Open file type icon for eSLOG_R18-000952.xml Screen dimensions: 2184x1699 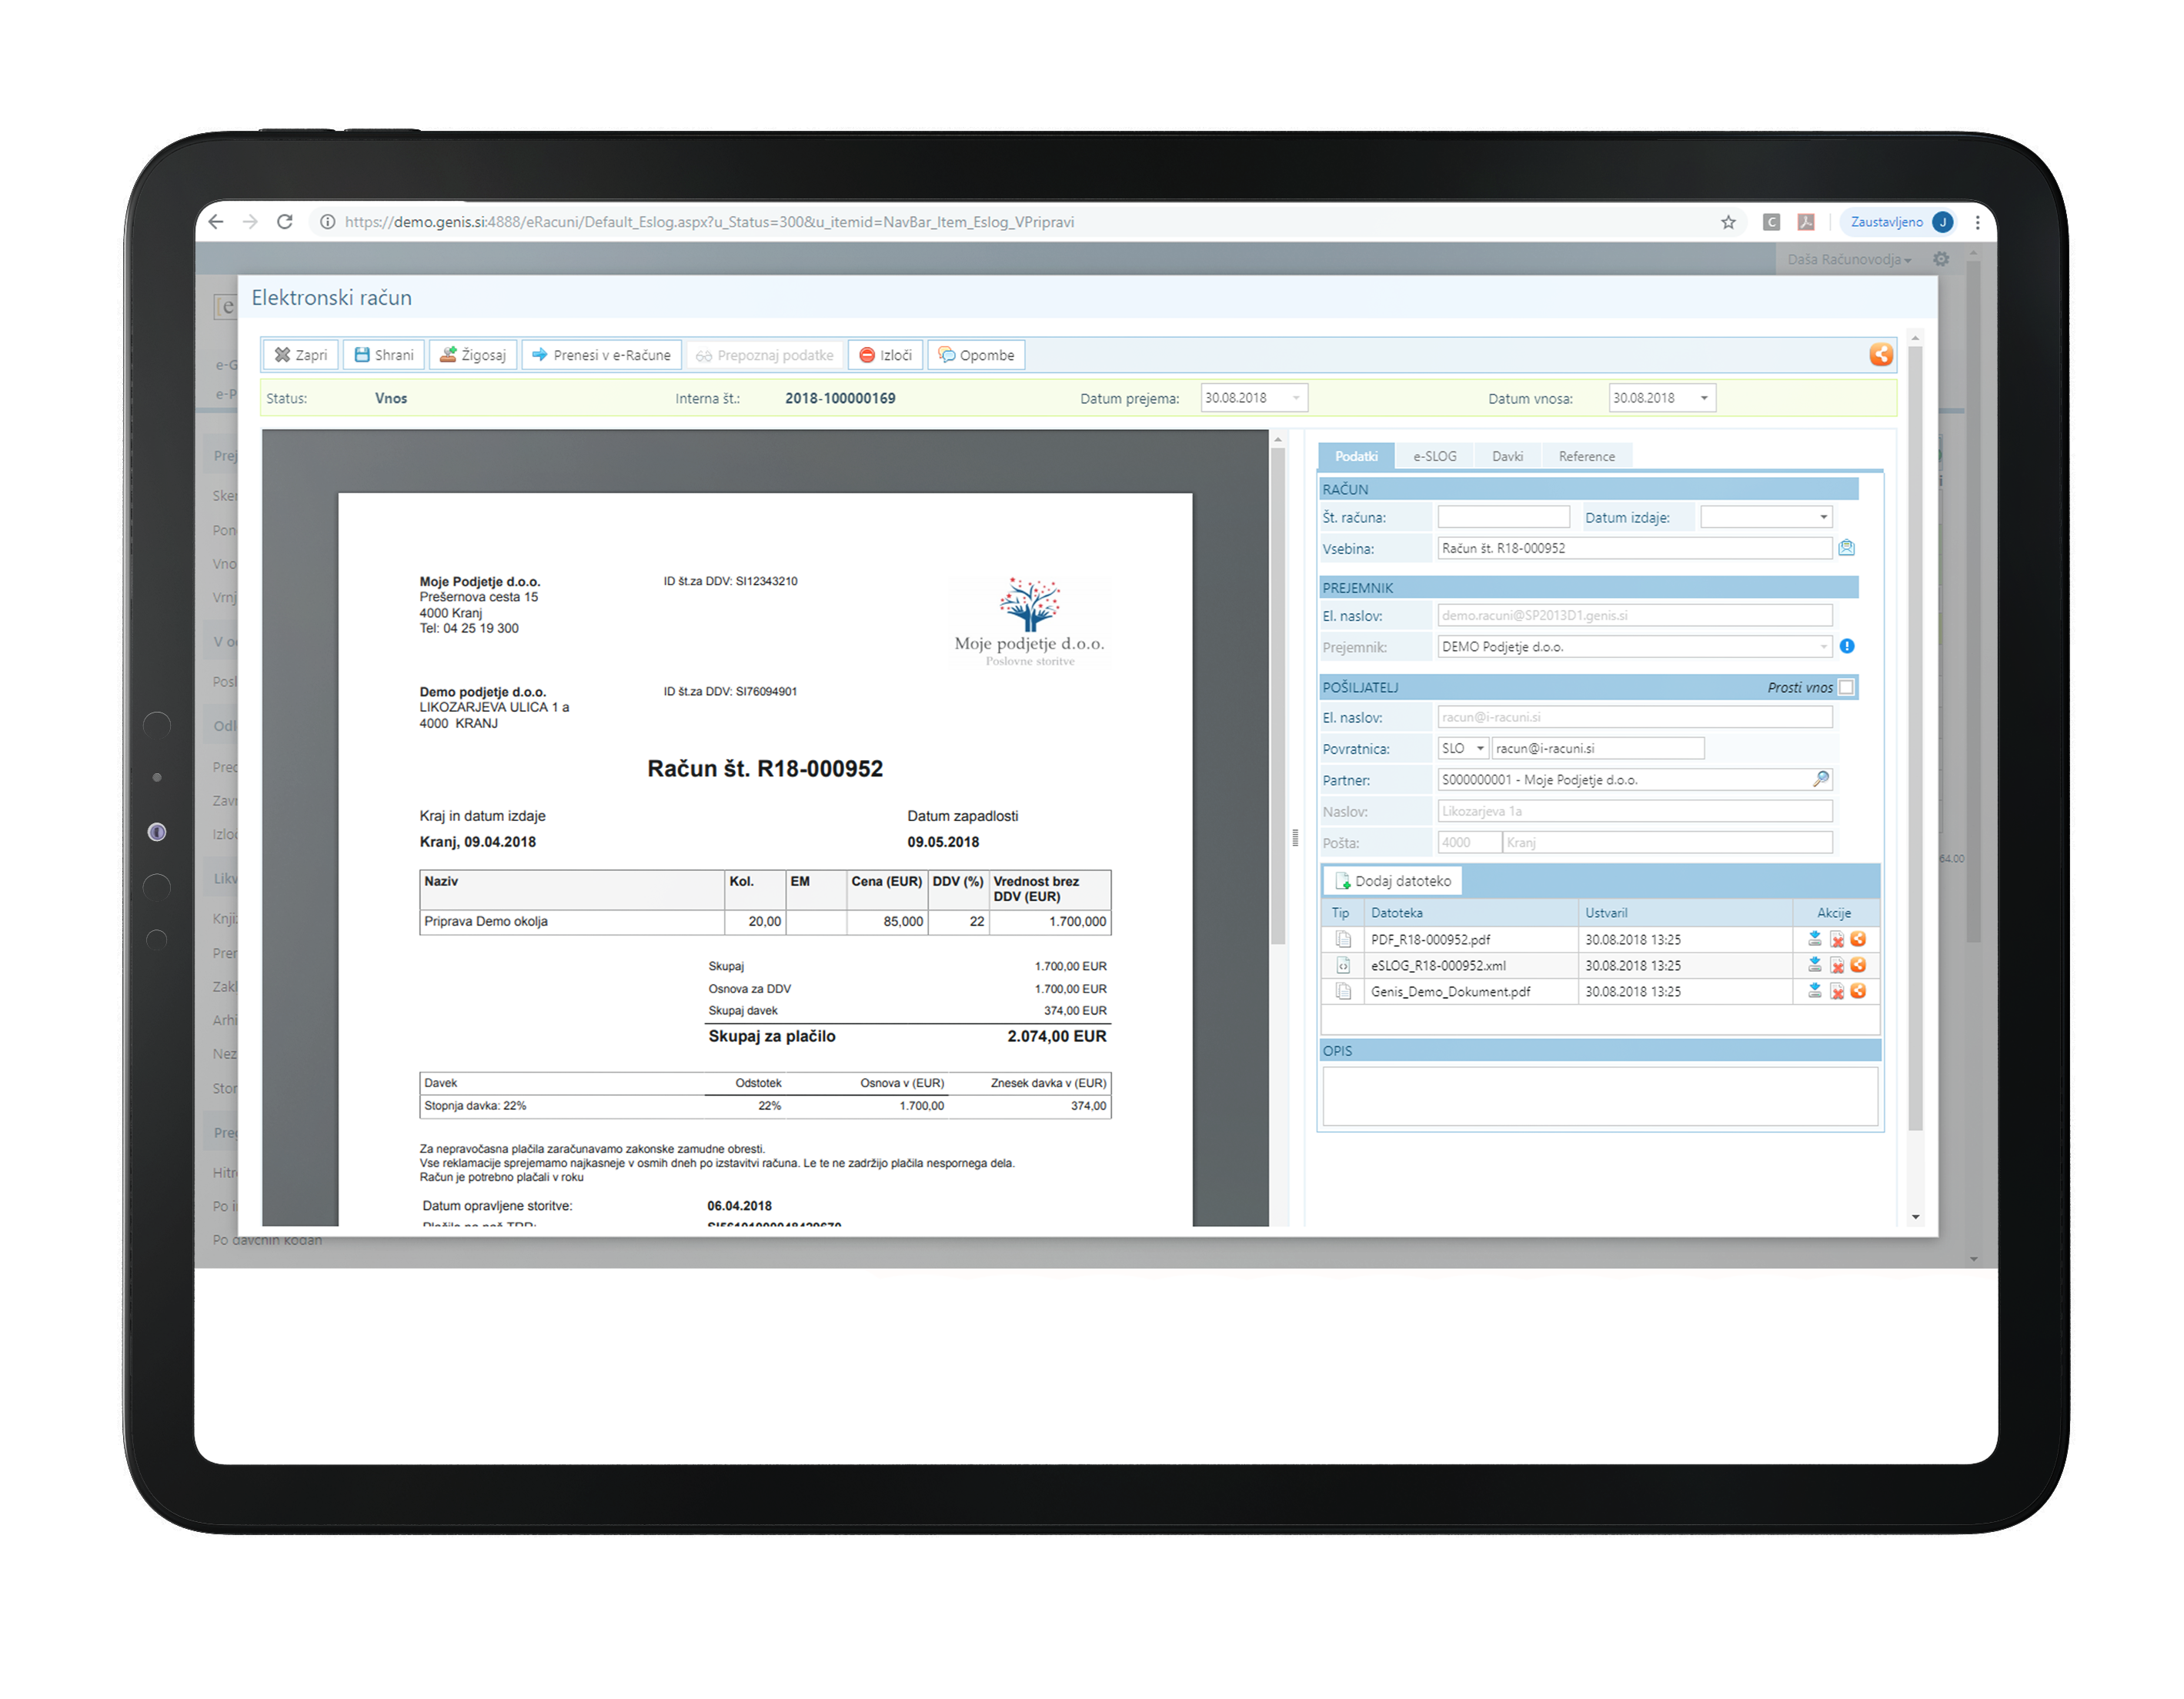tap(1343, 965)
